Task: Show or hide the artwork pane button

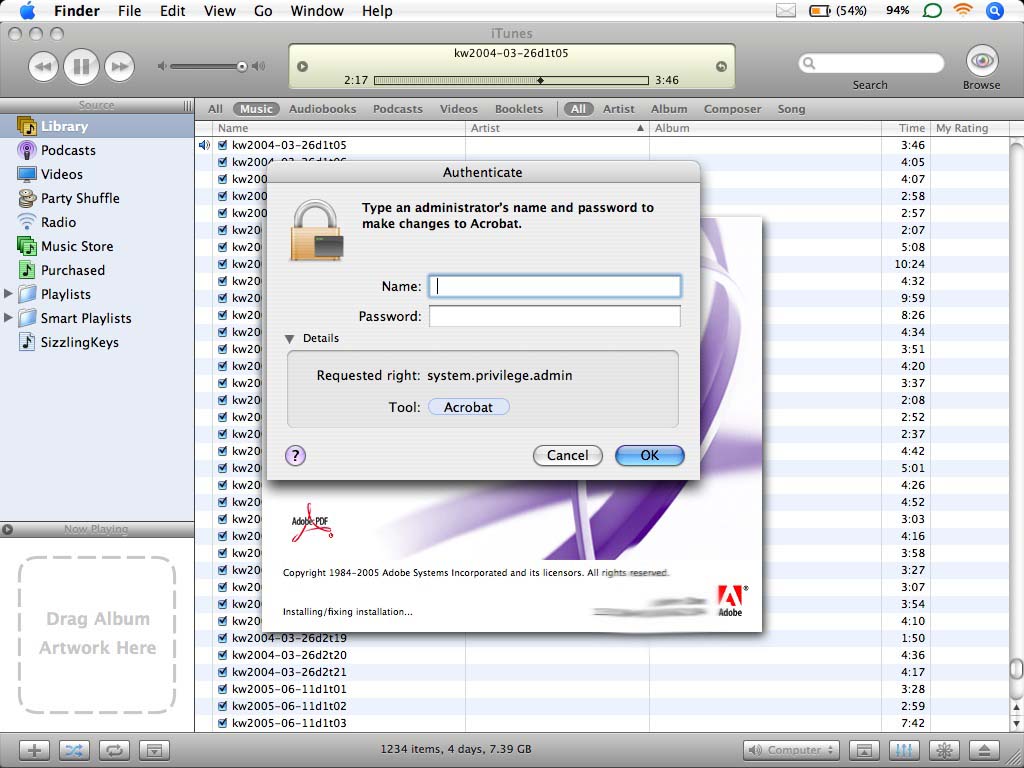Action: coord(154,750)
